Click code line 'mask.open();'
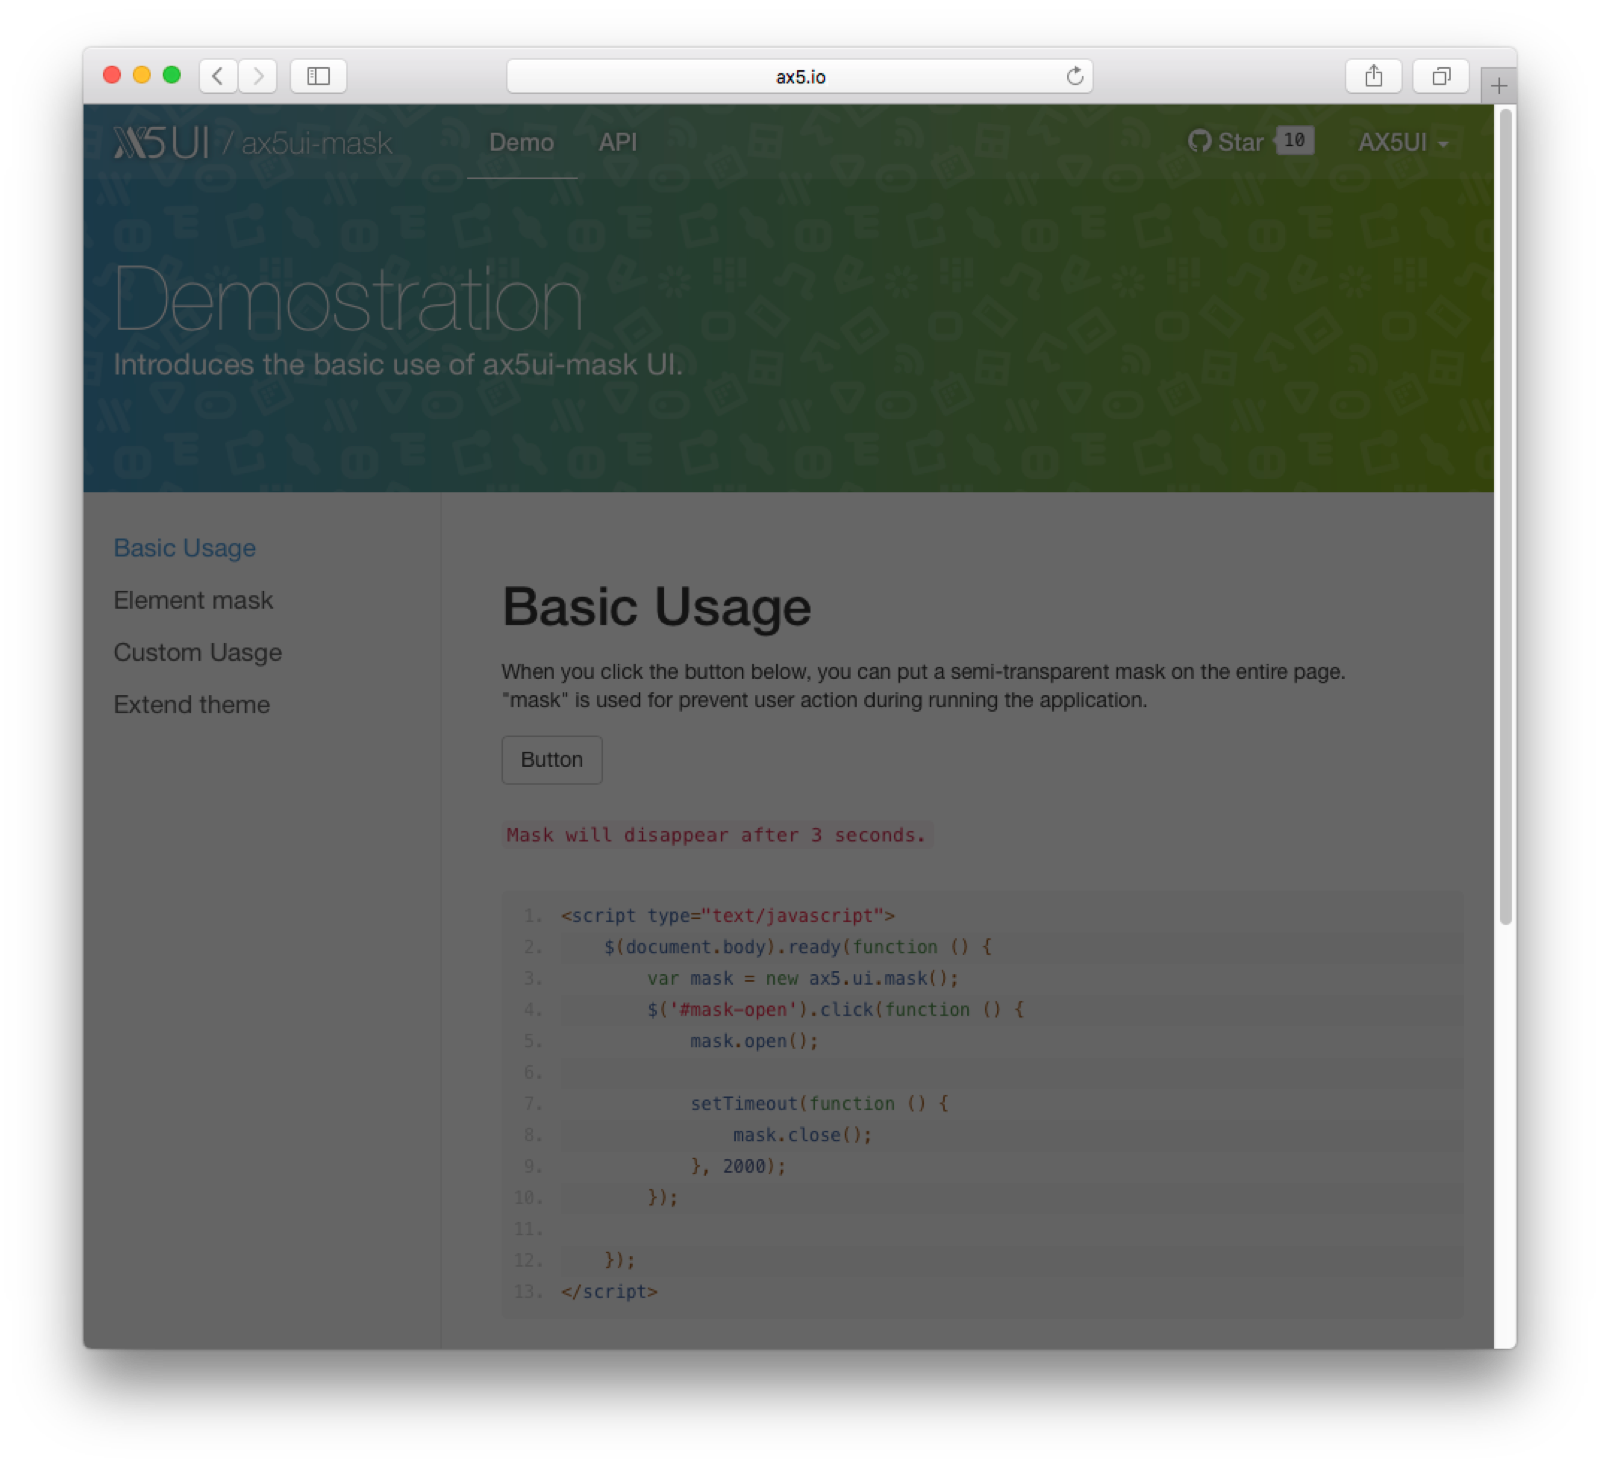Image resolution: width=1600 pixels, height=1468 pixels. tap(754, 1041)
